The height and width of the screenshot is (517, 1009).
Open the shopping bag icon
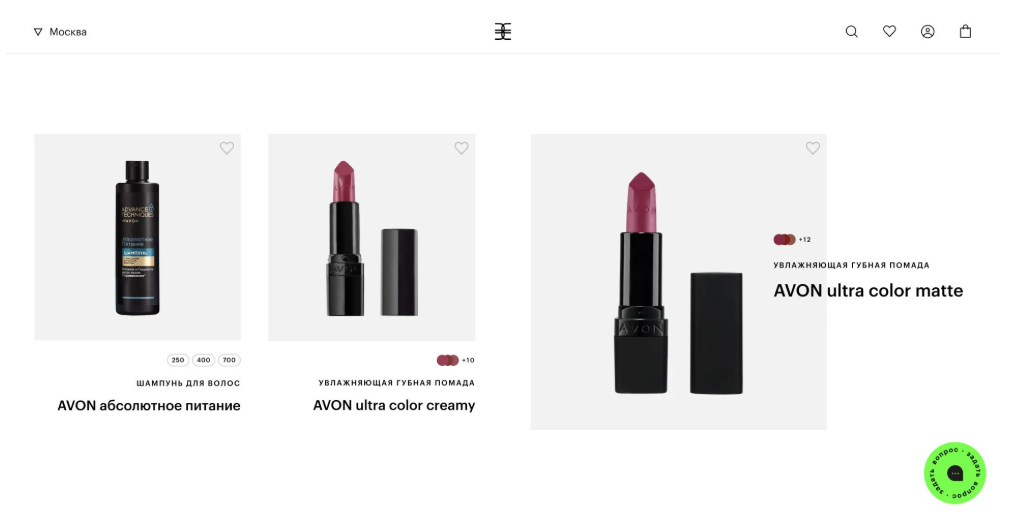pos(965,31)
